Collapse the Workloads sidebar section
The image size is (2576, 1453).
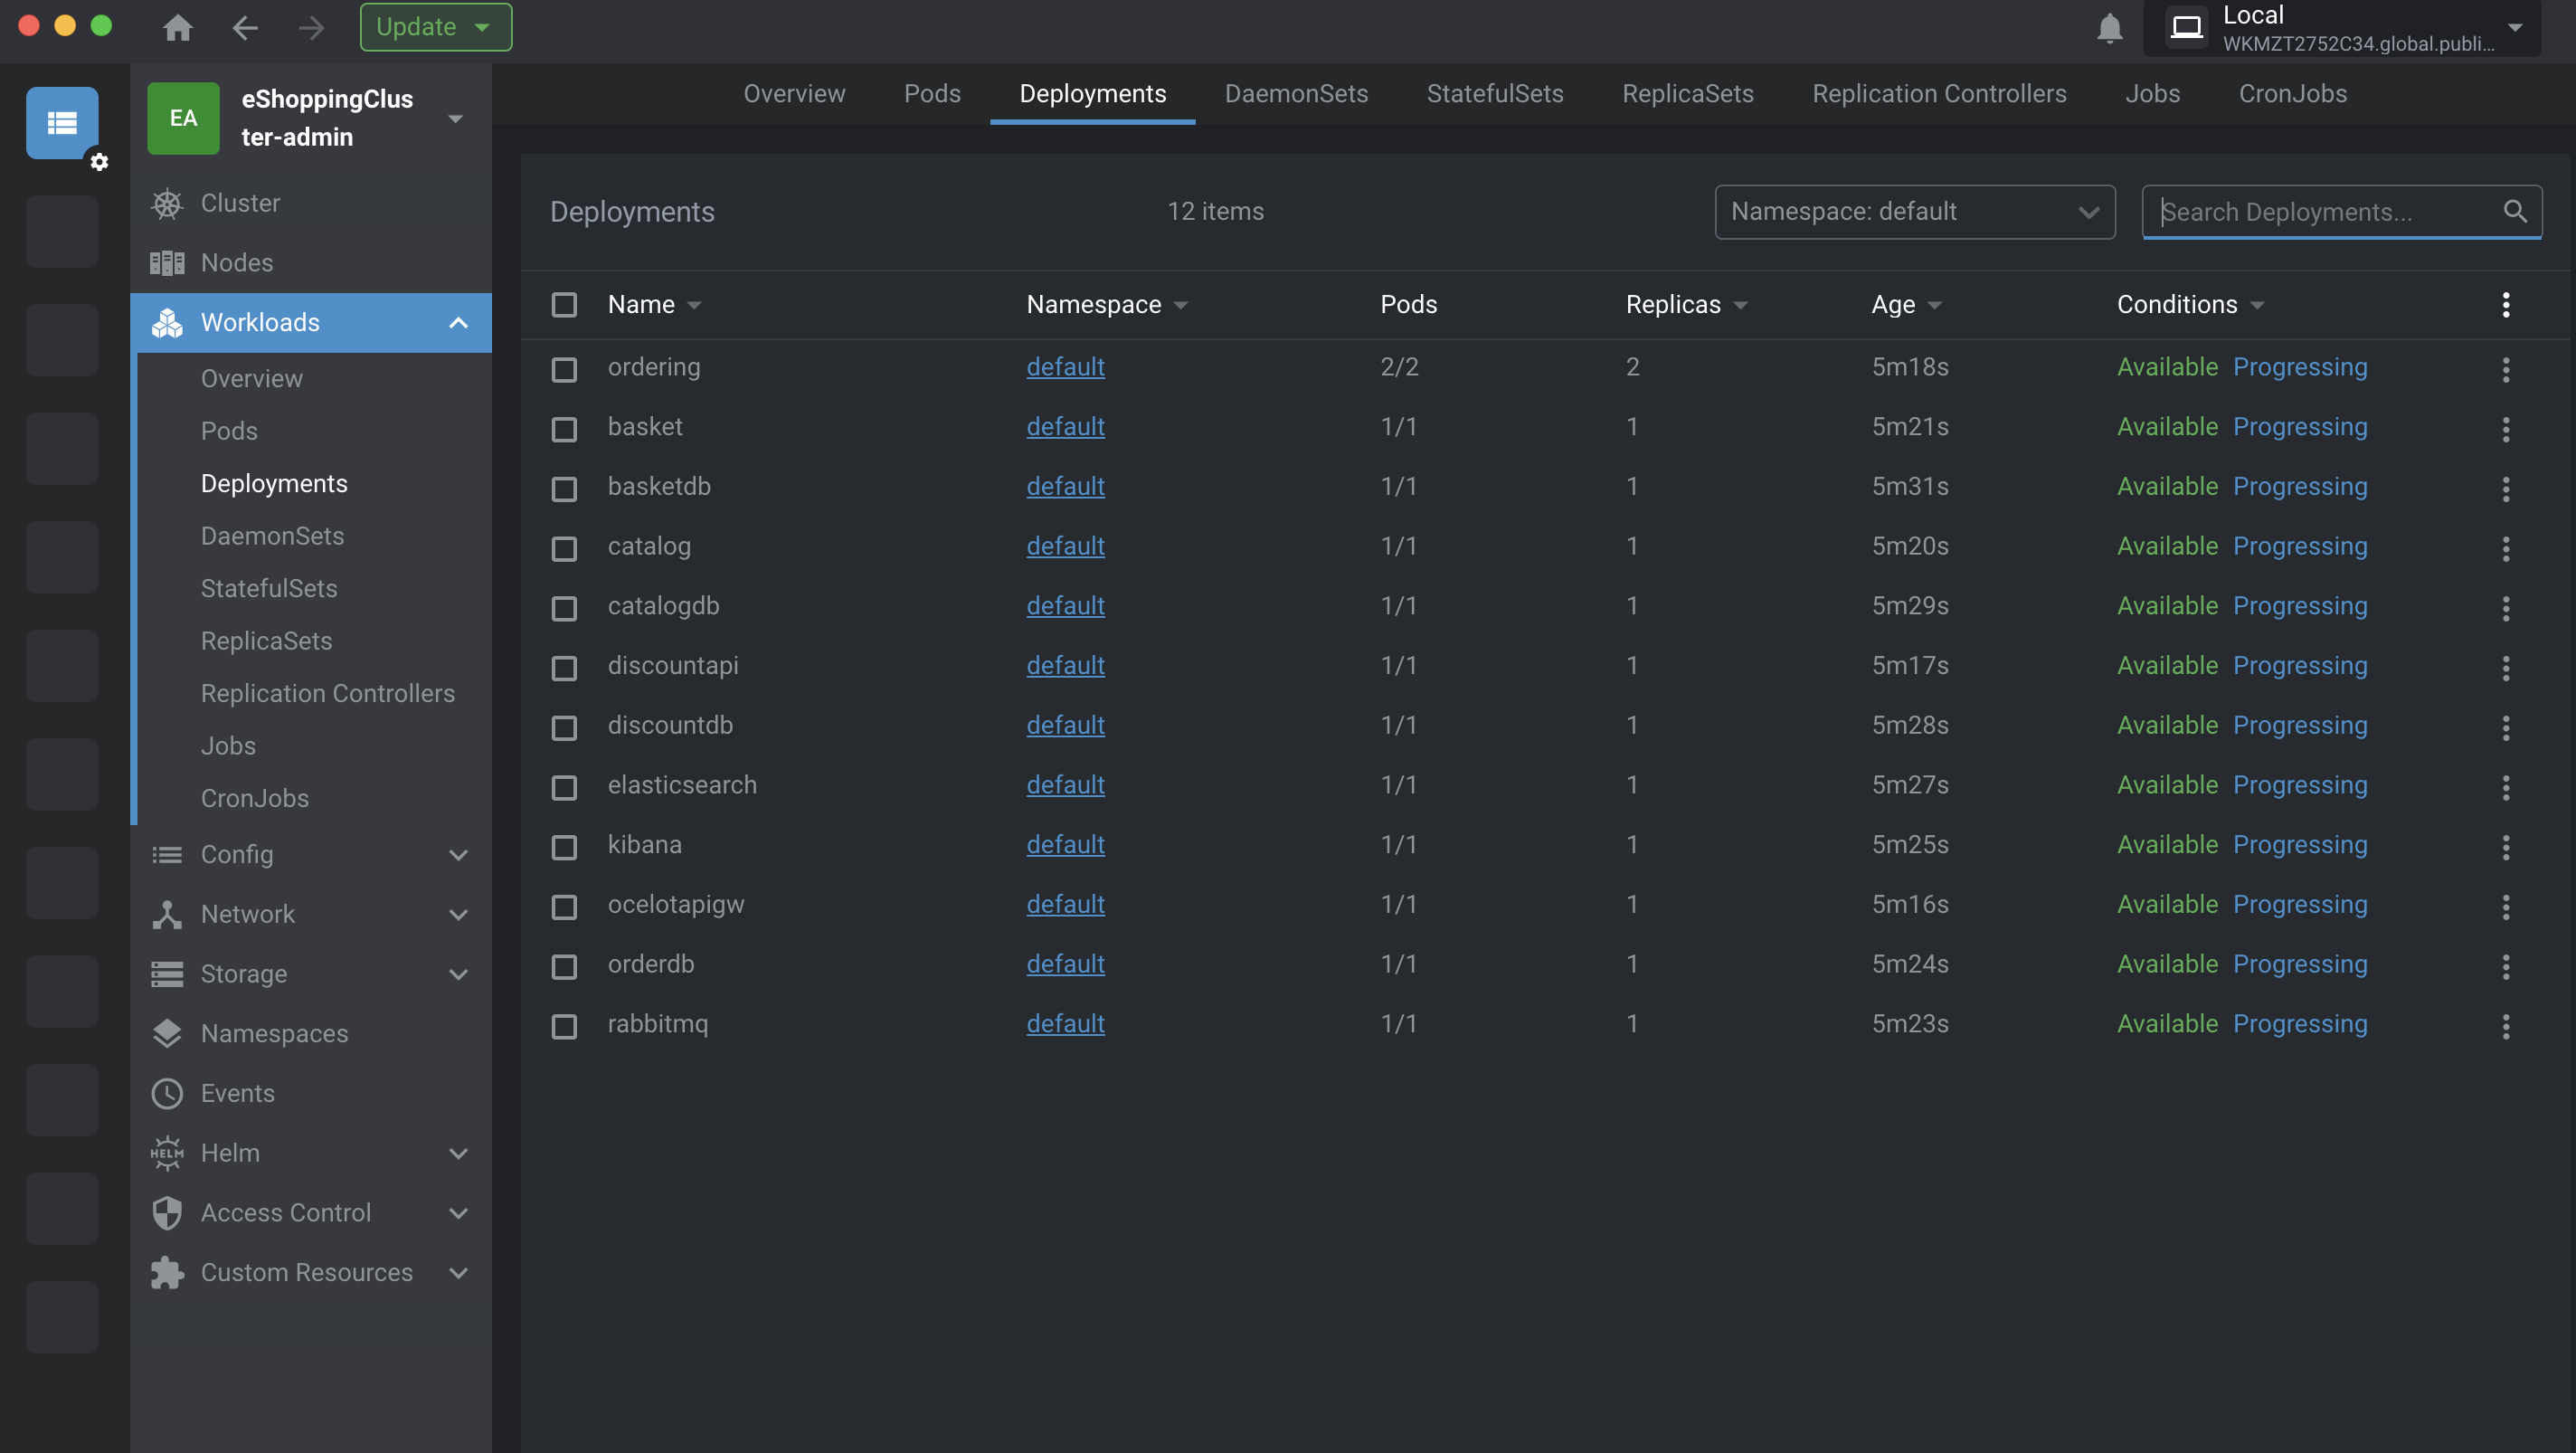tap(458, 322)
